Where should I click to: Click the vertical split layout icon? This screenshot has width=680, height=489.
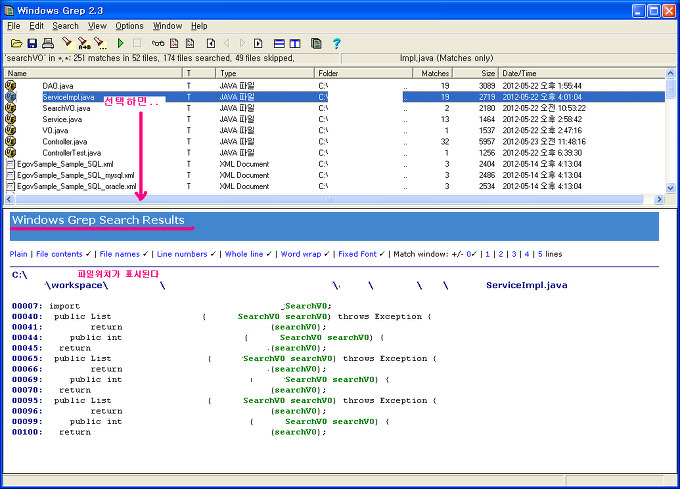tap(295, 43)
